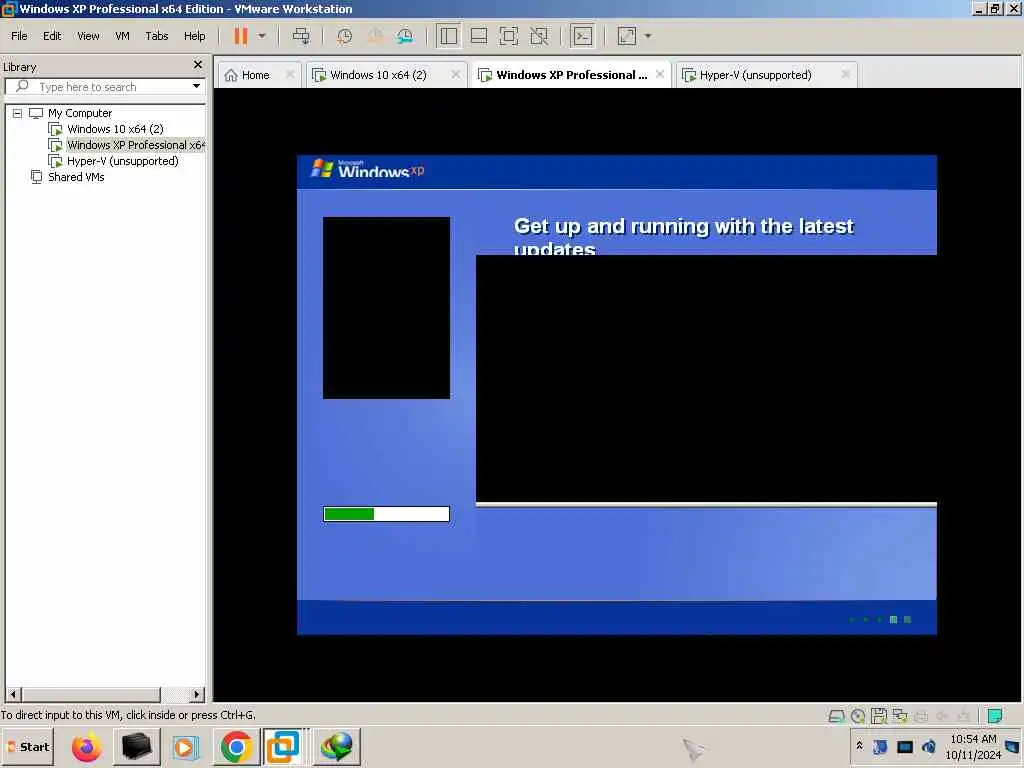
Task: Click inside the Windows XP setup screen
Action: (x=616, y=394)
